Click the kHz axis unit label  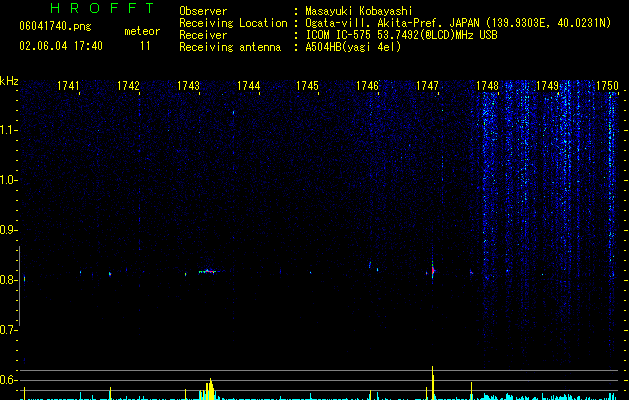pos(9,81)
